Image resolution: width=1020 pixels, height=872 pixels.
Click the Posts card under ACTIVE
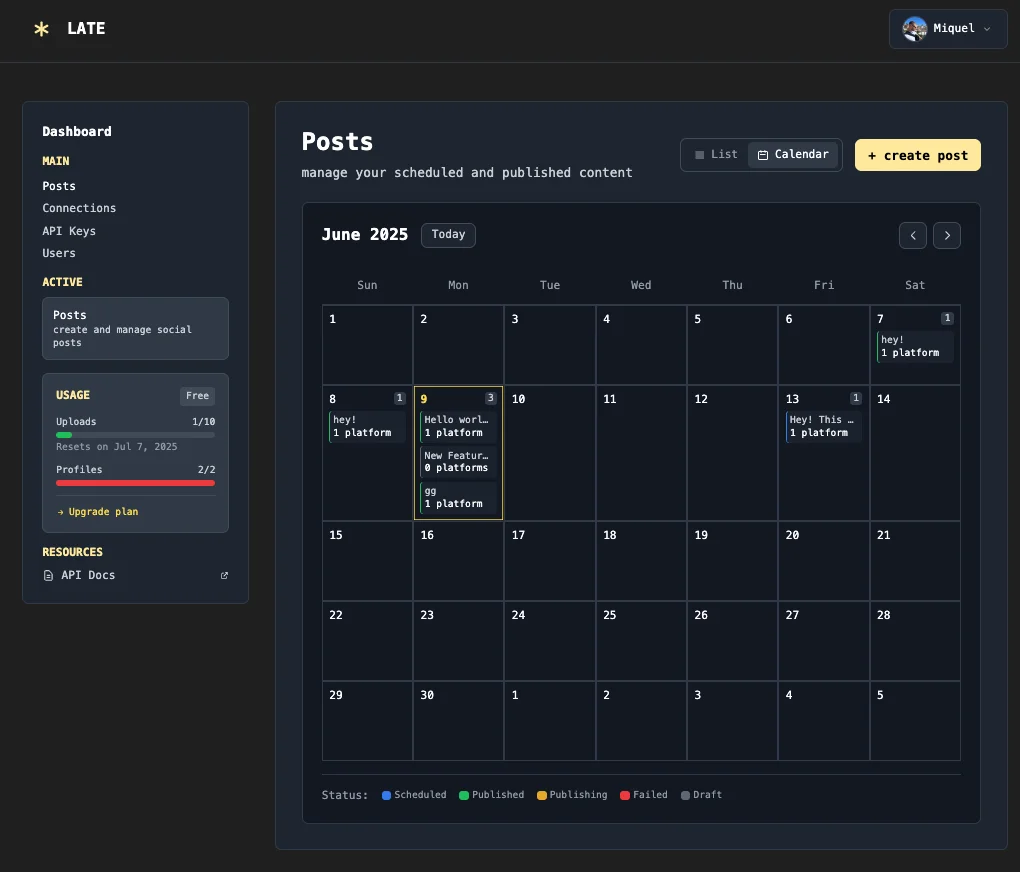pyautogui.click(x=135, y=328)
